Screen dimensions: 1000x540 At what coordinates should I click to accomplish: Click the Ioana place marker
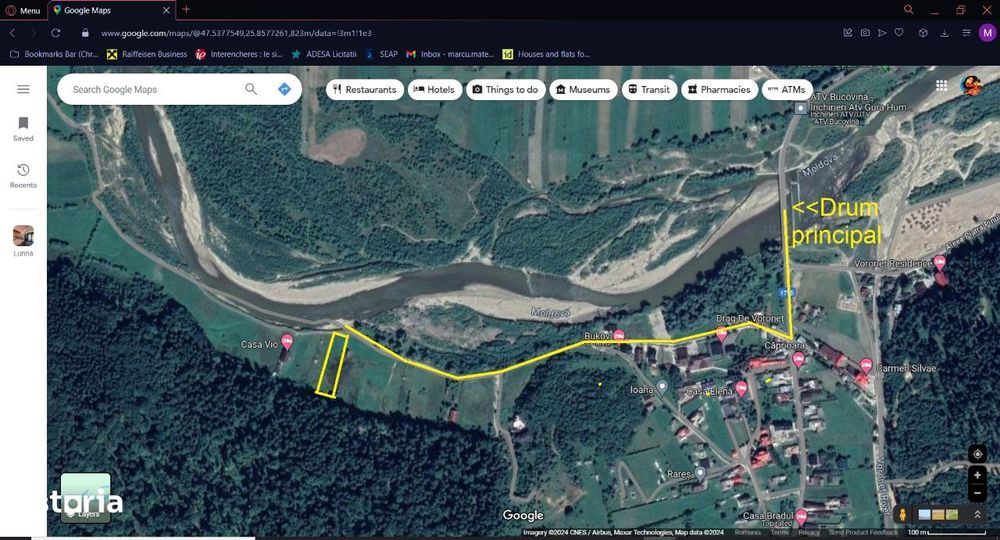coord(662,386)
